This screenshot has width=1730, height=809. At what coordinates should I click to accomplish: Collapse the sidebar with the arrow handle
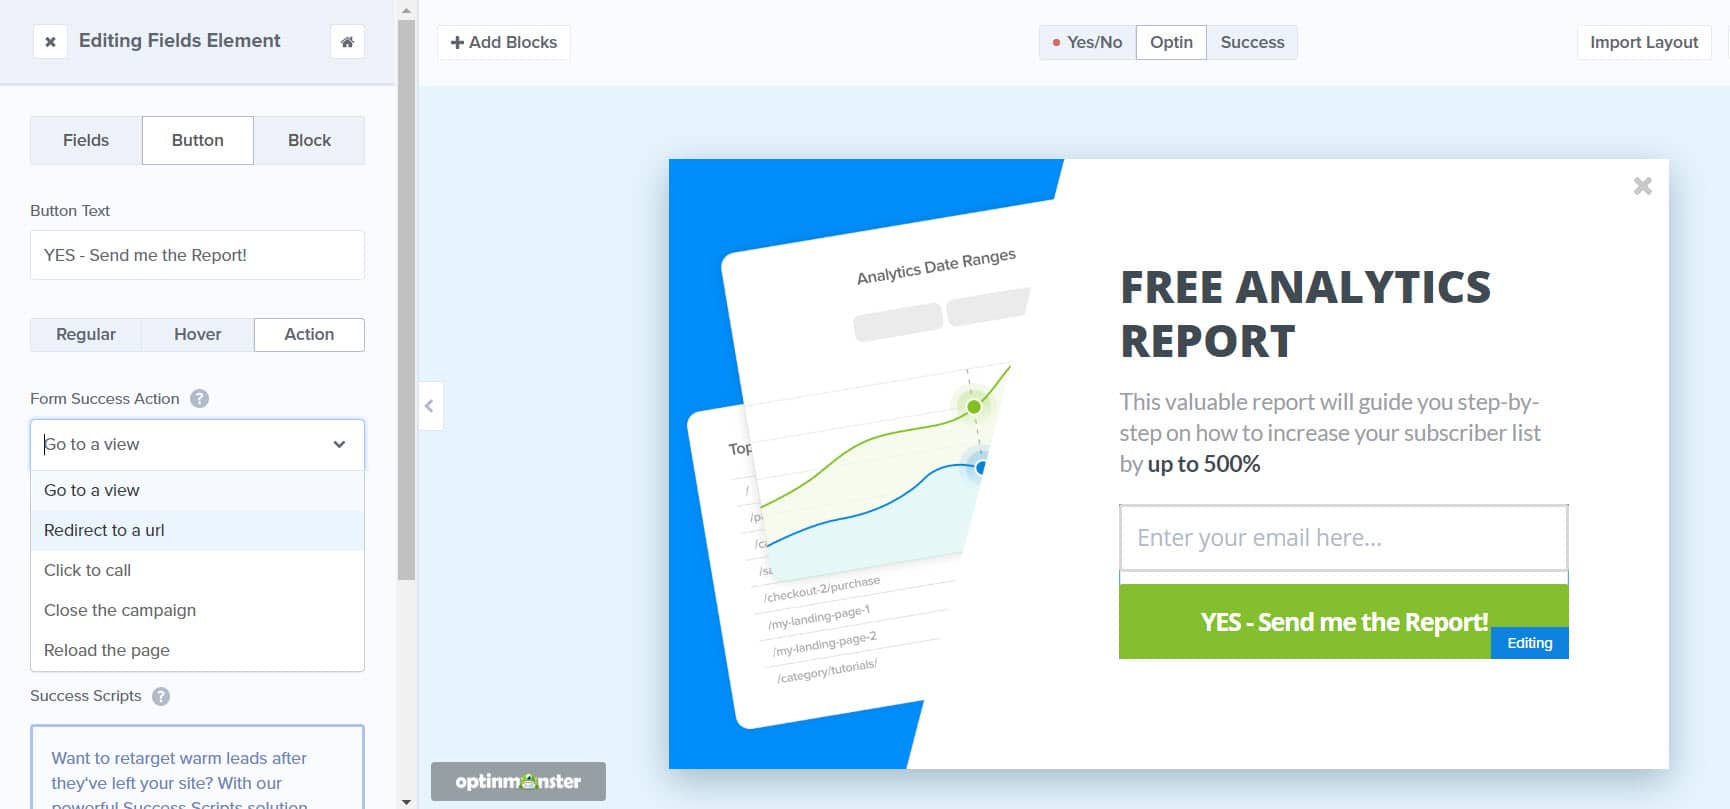point(430,406)
